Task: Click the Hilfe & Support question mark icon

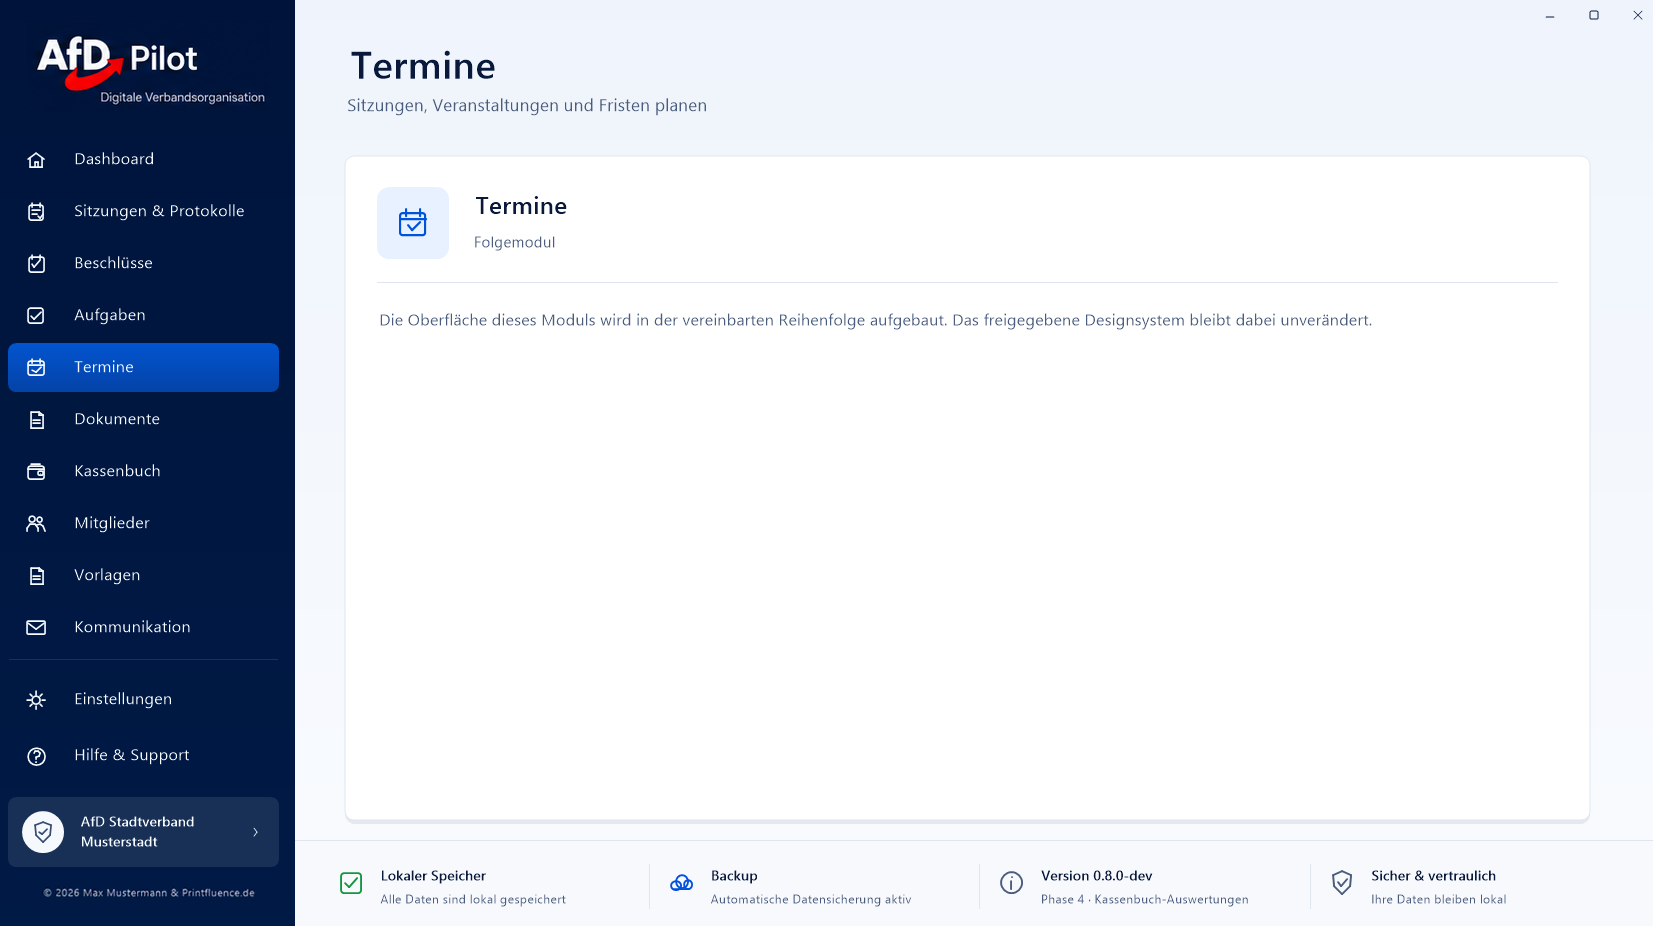Action: coord(36,756)
